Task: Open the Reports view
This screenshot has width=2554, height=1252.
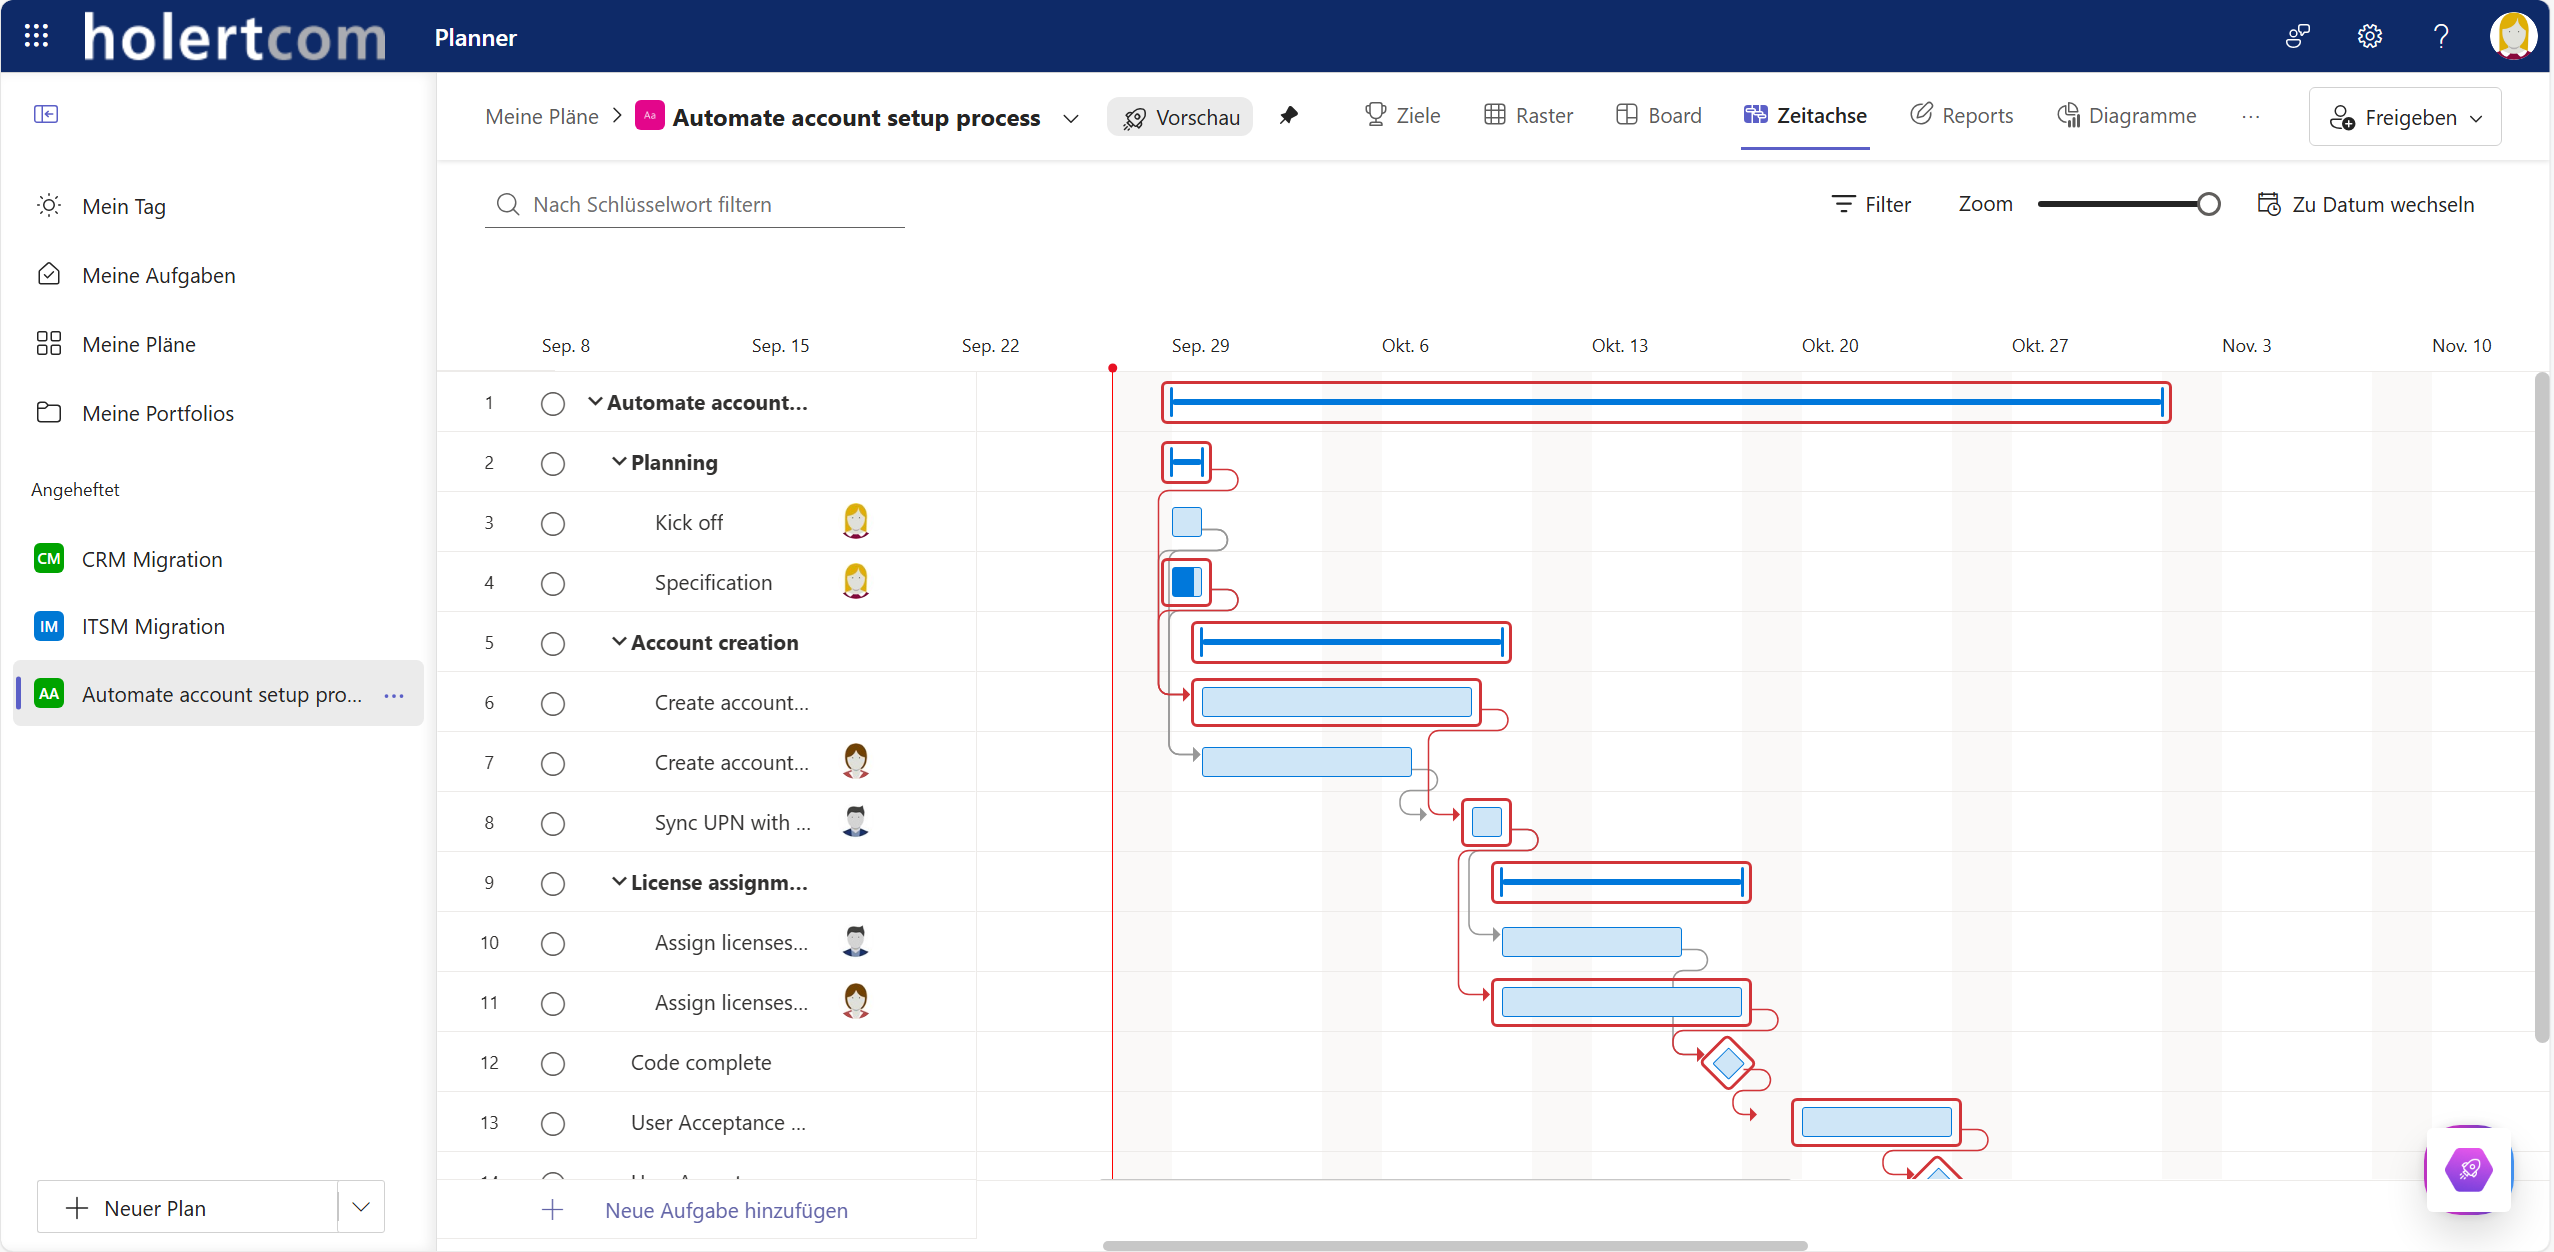Action: pos(1960,115)
